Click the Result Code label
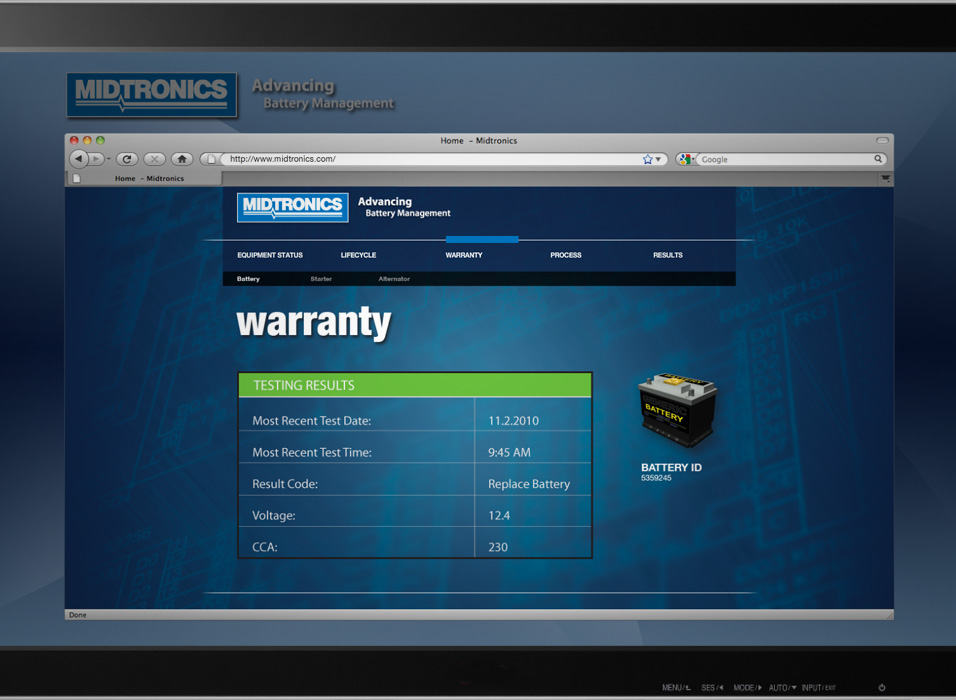This screenshot has height=700, width=956. (x=285, y=484)
